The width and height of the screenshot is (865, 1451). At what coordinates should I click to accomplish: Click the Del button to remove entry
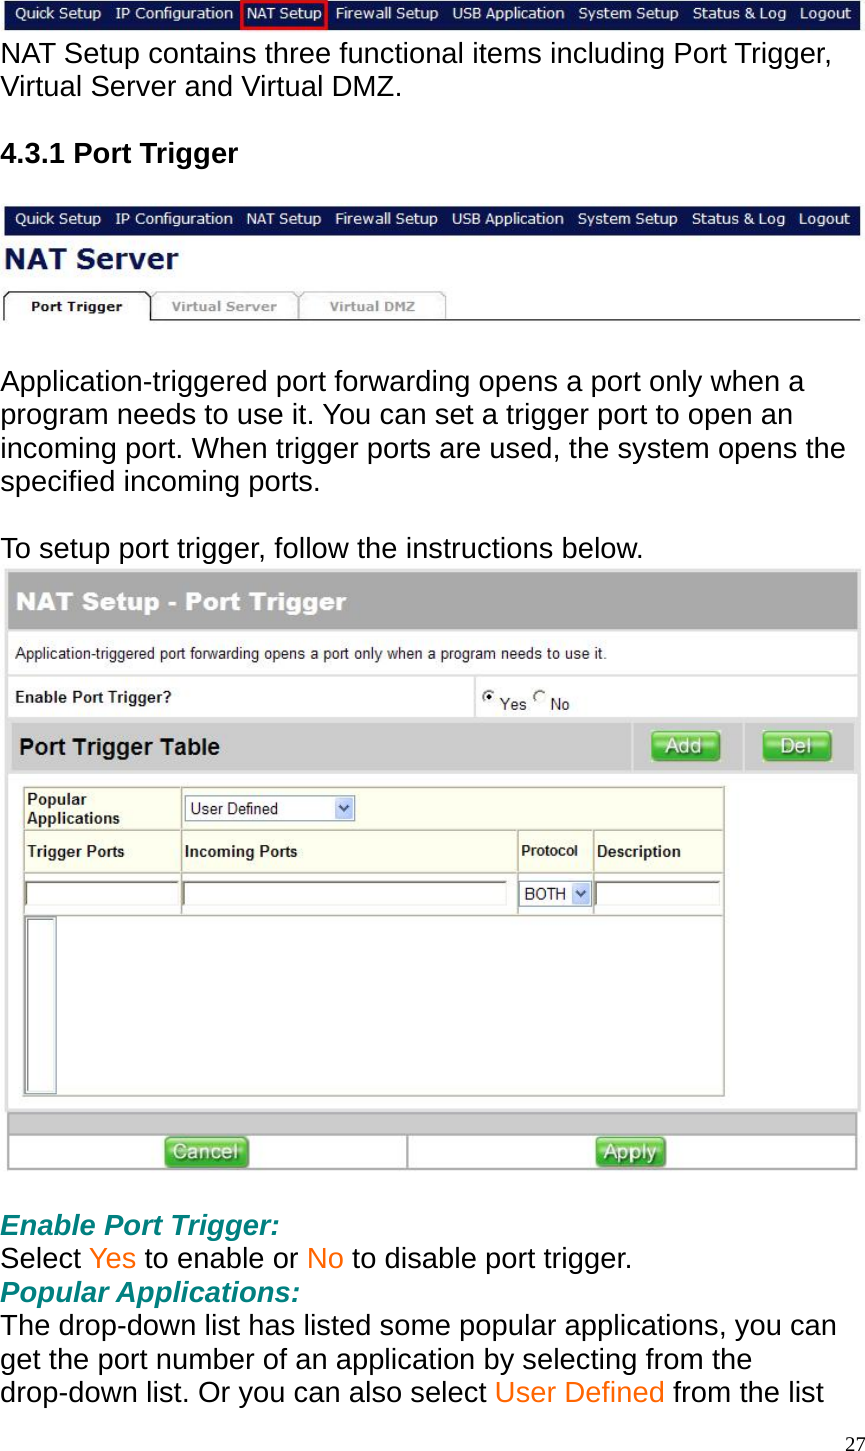794,746
